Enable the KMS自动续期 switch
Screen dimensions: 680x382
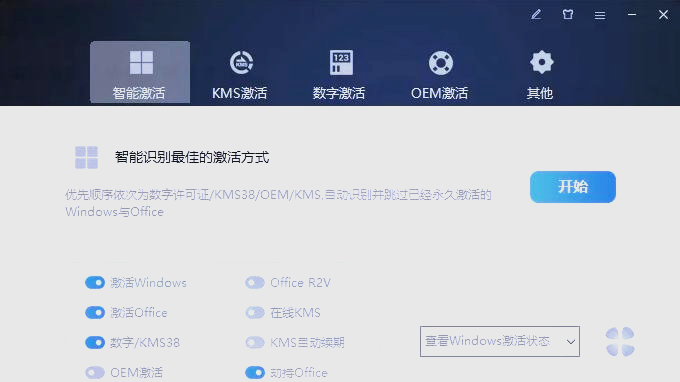tap(255, 343)
